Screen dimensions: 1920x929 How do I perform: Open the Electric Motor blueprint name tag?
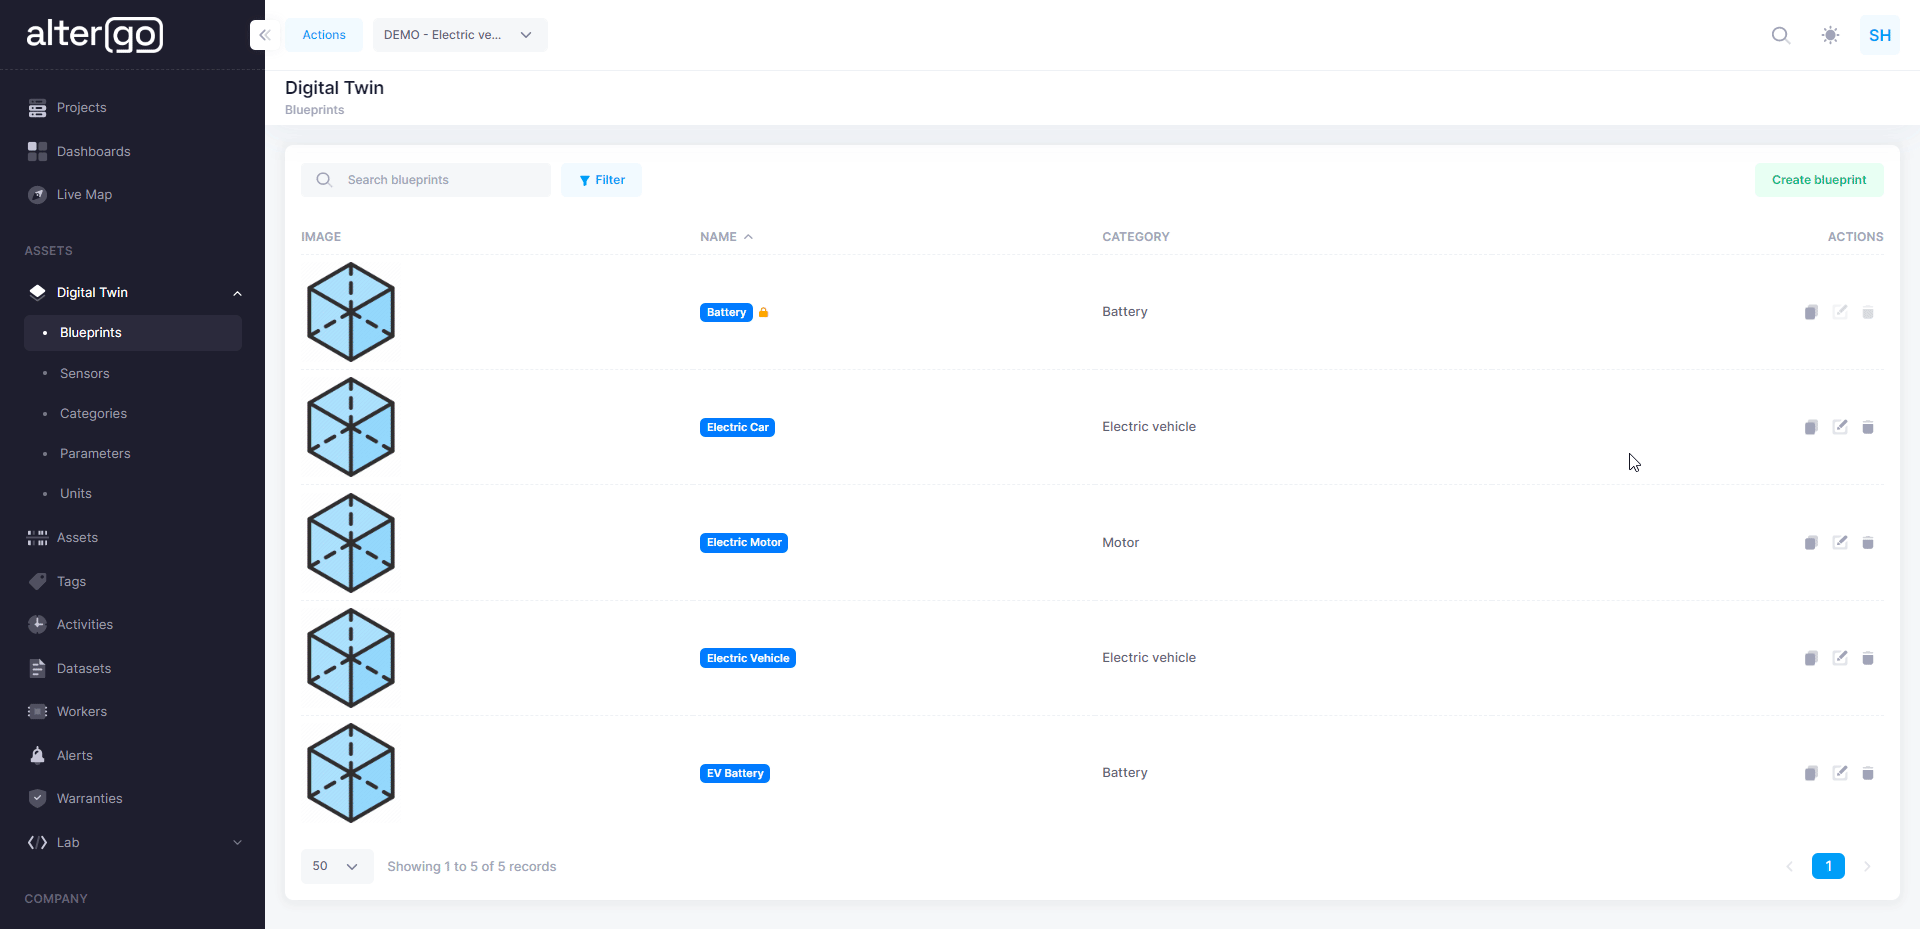(743, 543)
